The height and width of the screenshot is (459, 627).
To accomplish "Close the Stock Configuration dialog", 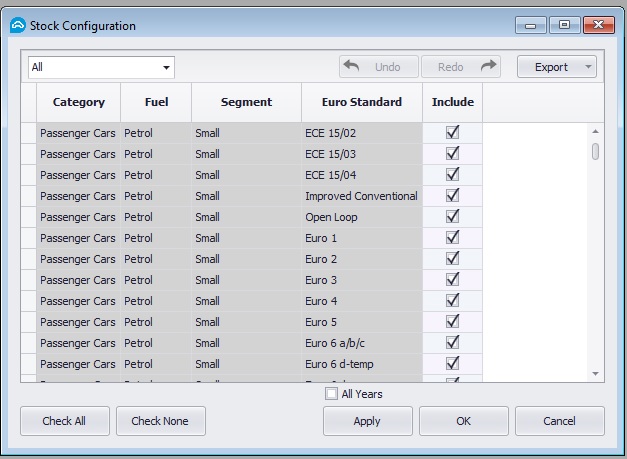I will click(x=598, y=25).
